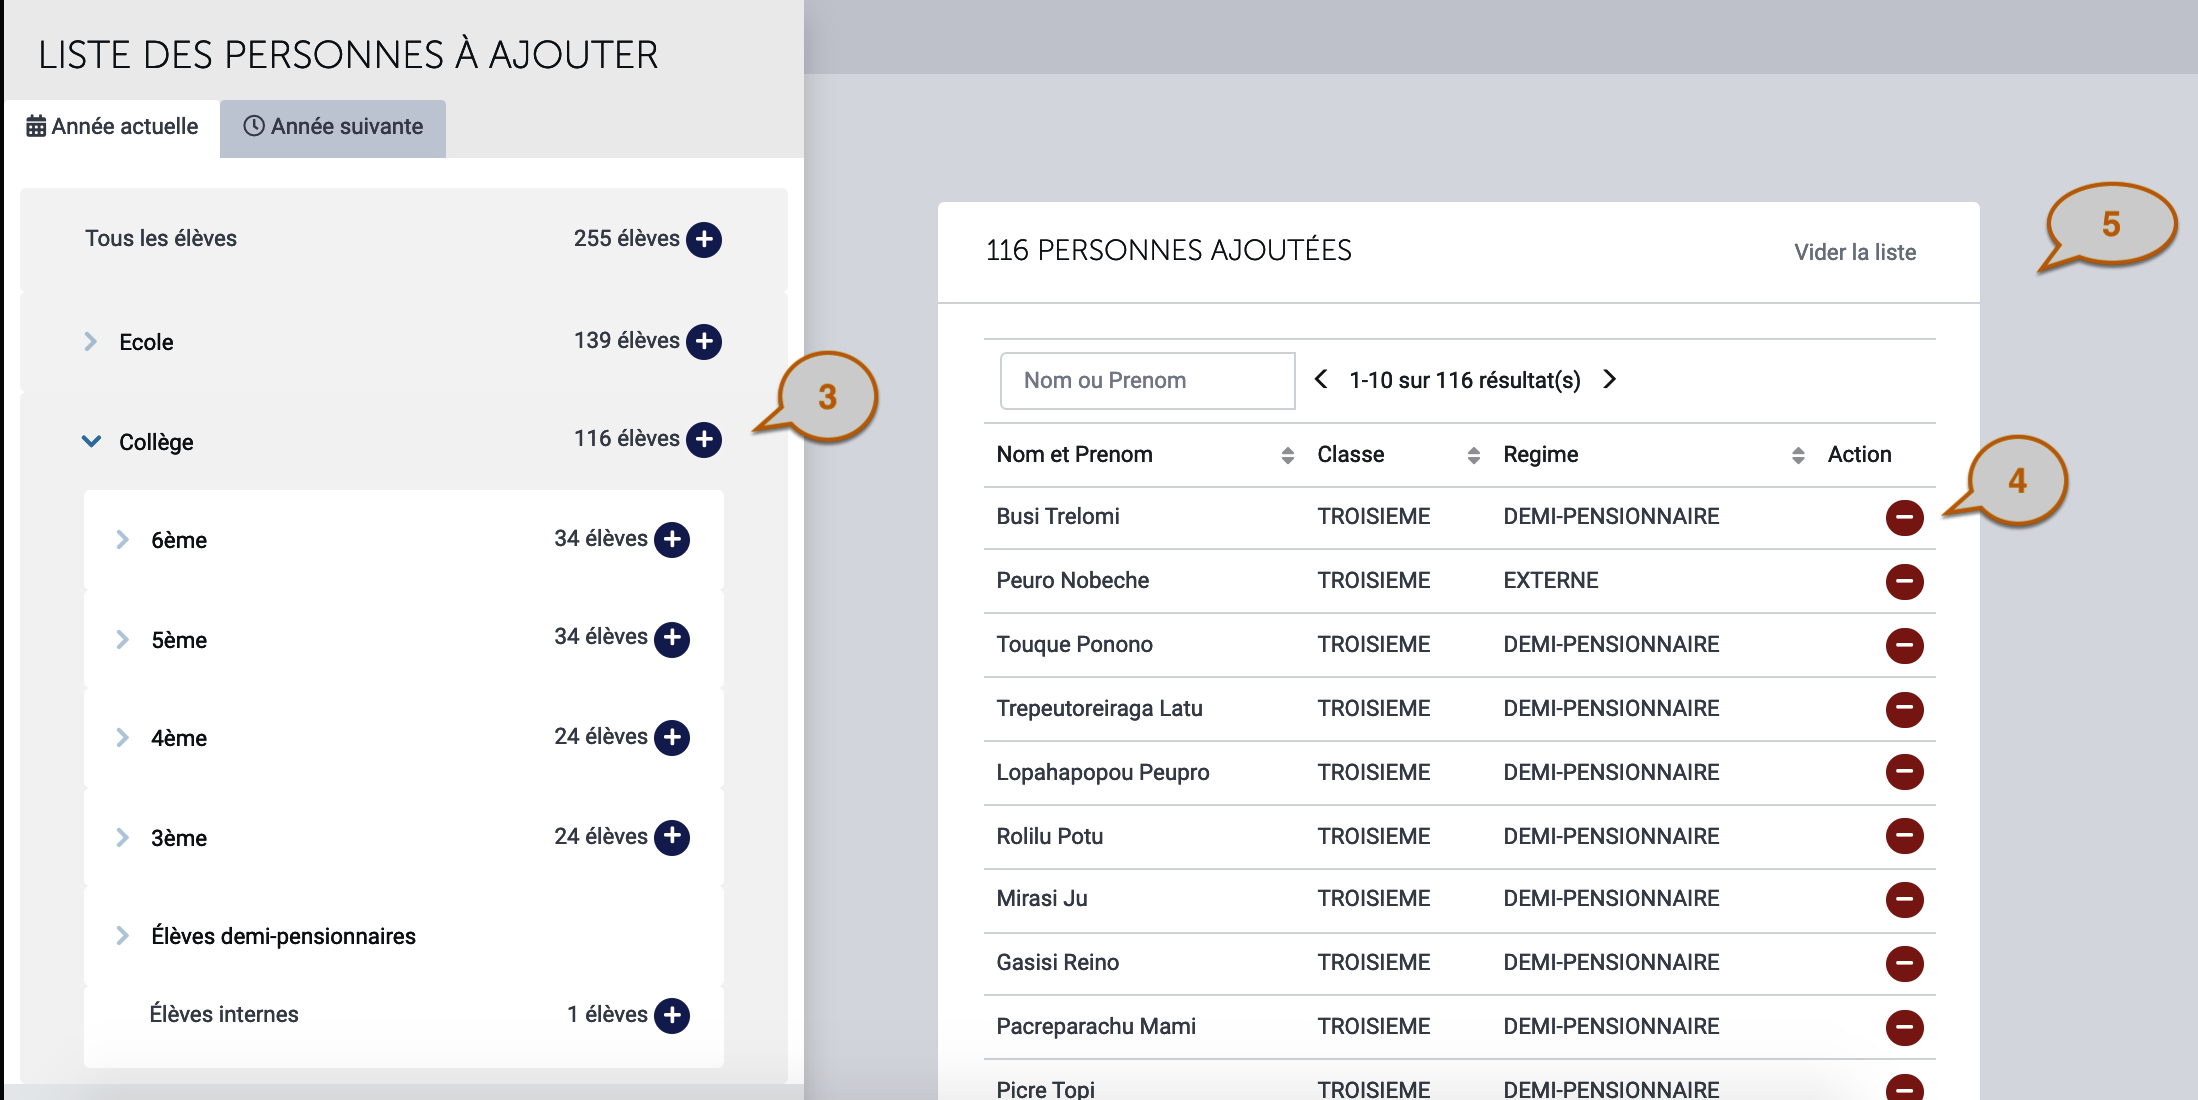The width and height of the screenshot is (2198, 1100).
Task: Click the Action column header
Action: point(1859,454)
